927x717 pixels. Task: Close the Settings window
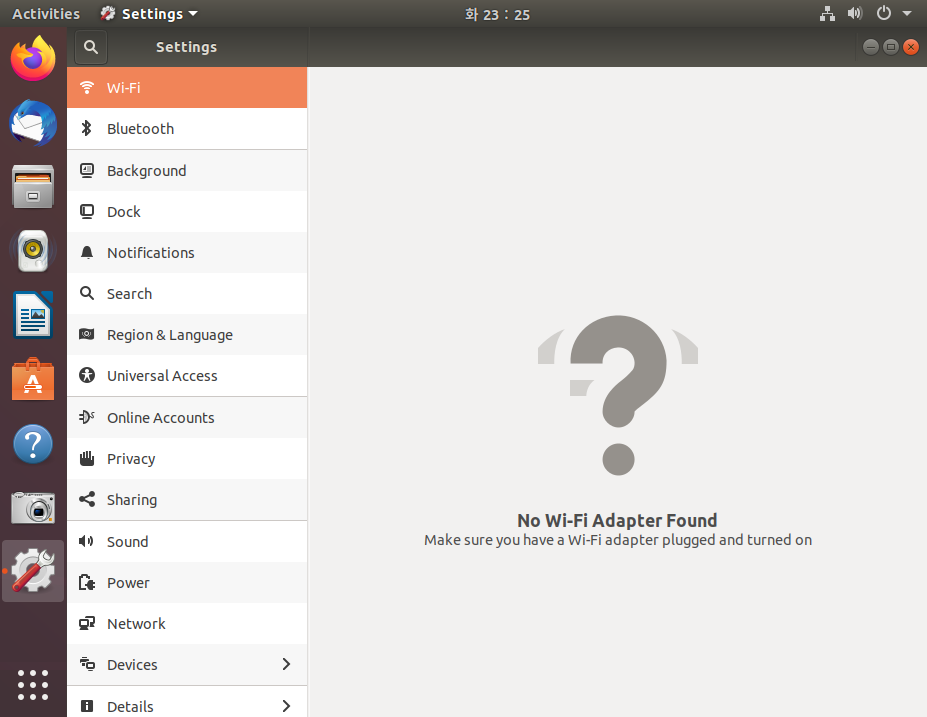(911, 47)
